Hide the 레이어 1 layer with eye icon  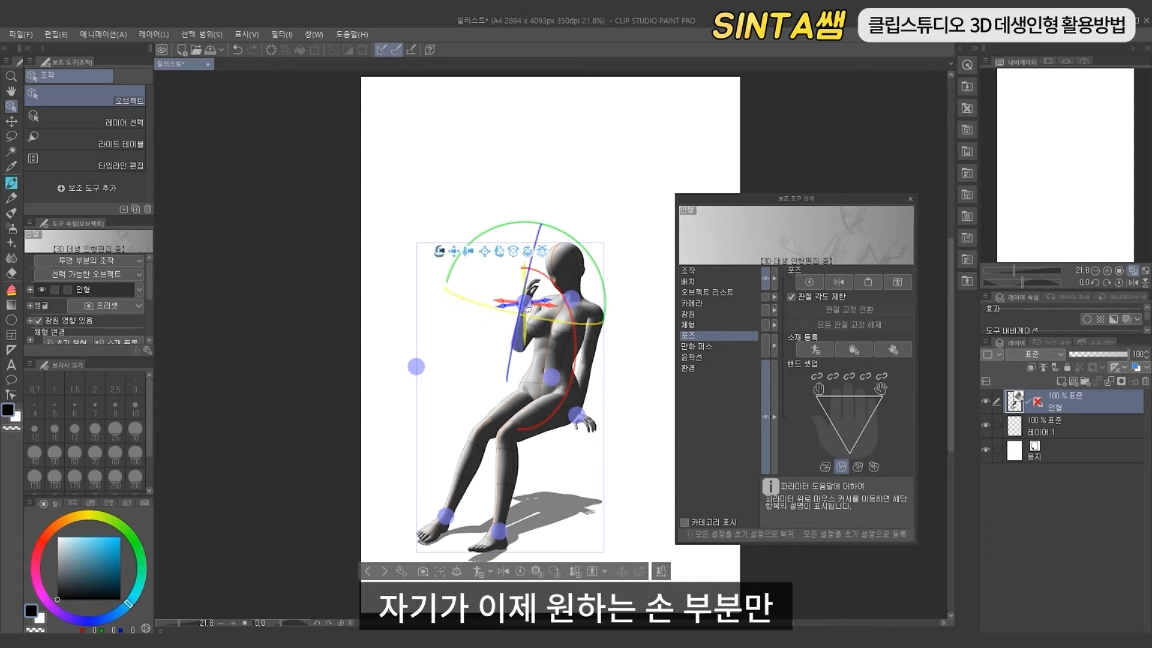coord(986,425)
